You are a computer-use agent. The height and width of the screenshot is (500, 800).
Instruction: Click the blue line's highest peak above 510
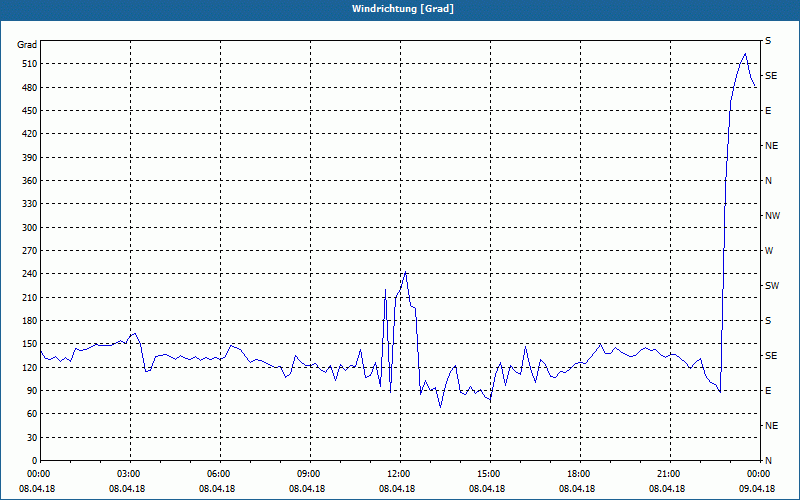click(745, 54)
